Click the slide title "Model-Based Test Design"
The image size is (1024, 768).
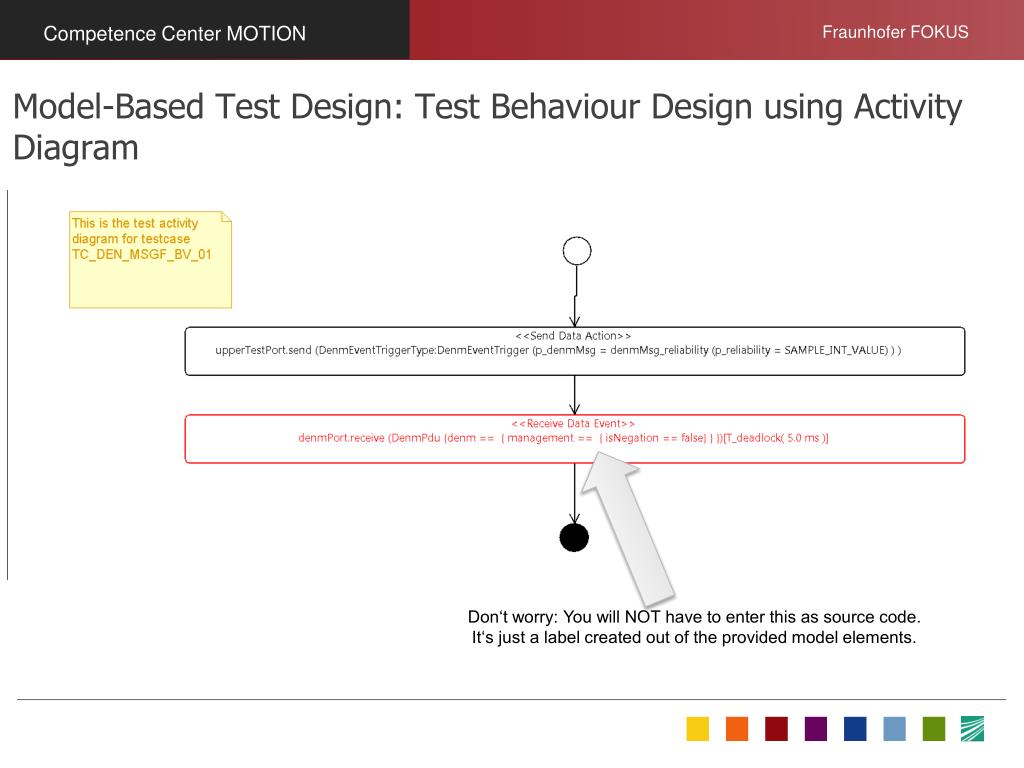pyautogui.click(x=487, y=127)
